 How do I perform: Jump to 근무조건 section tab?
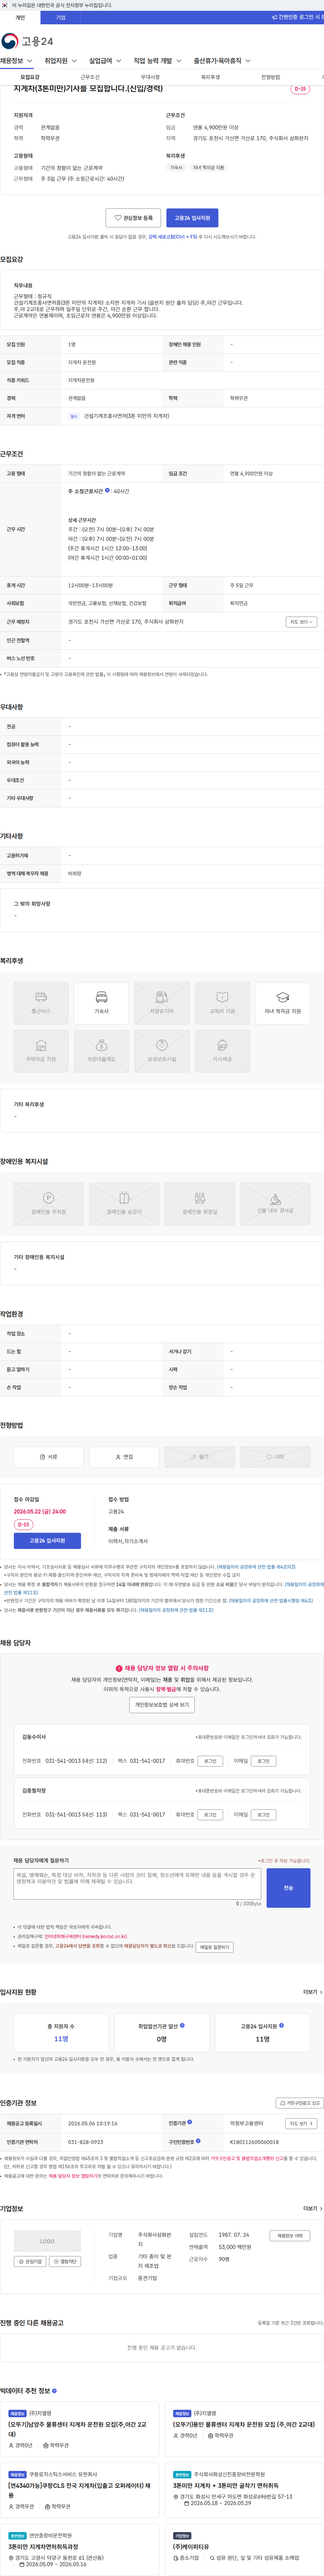(90, 77)
